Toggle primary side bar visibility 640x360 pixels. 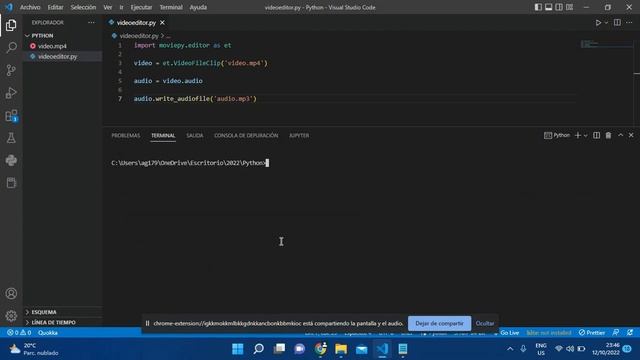click(538, 7)
